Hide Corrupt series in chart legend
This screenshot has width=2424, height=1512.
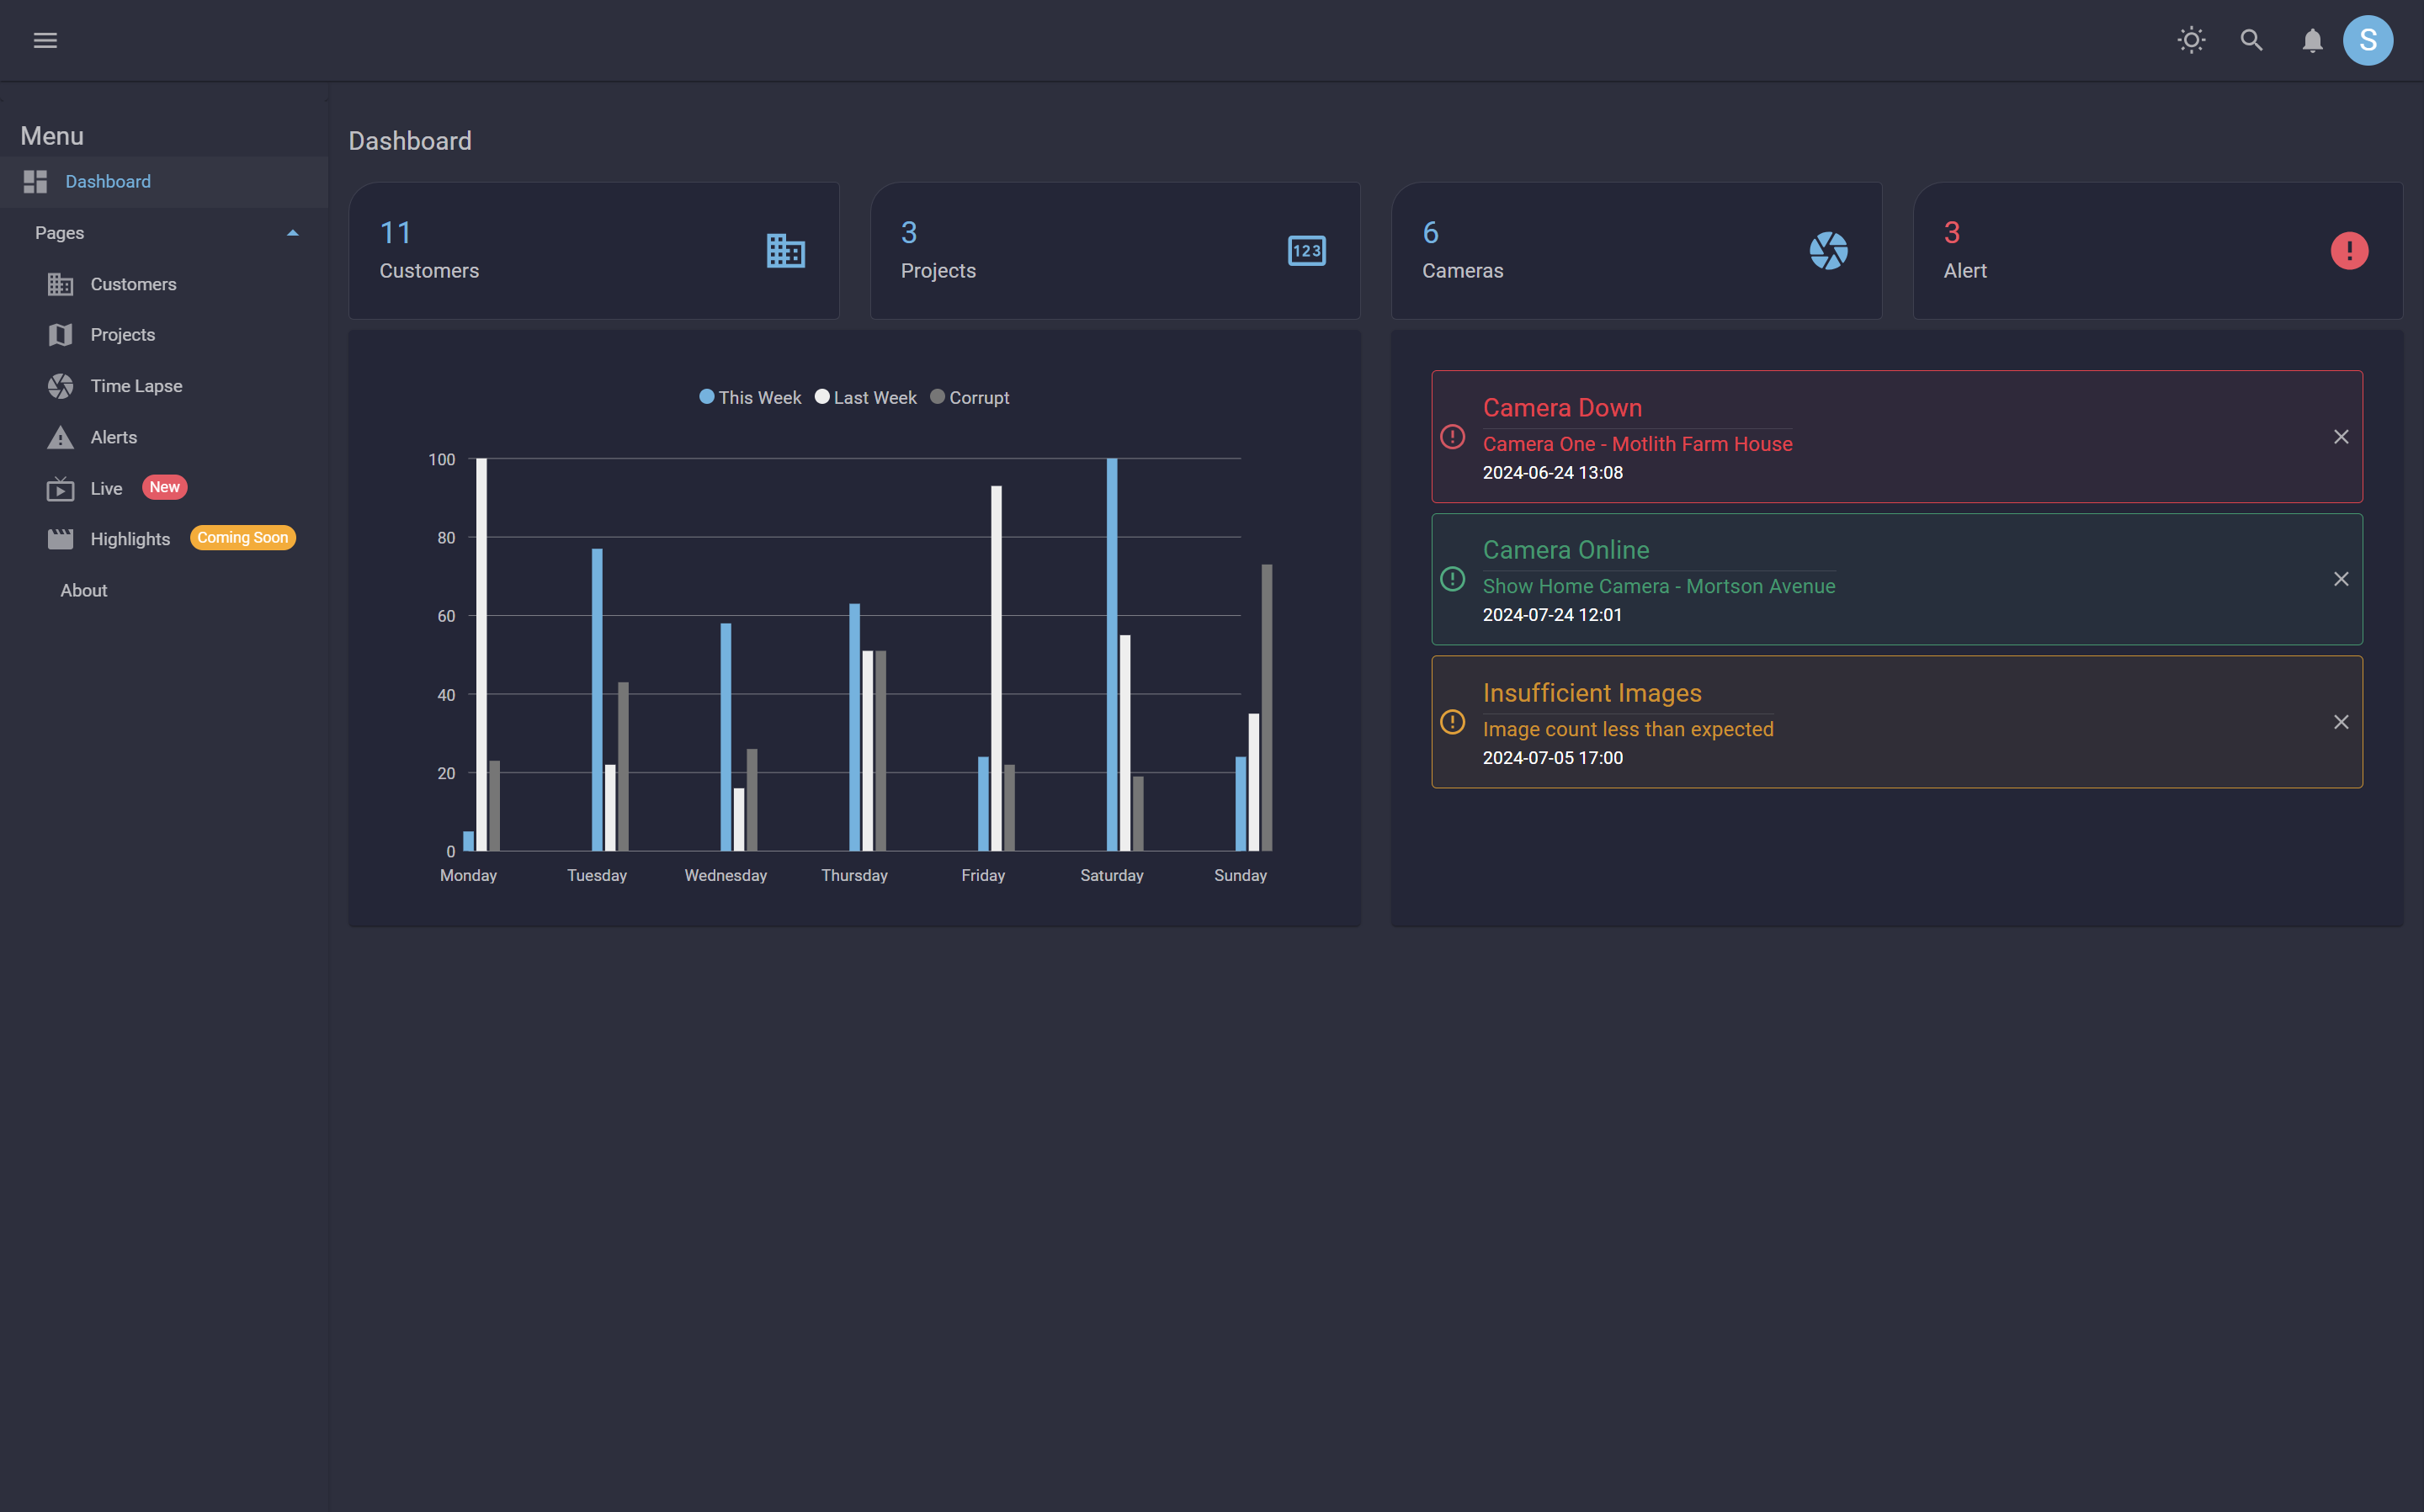point(970,397)
